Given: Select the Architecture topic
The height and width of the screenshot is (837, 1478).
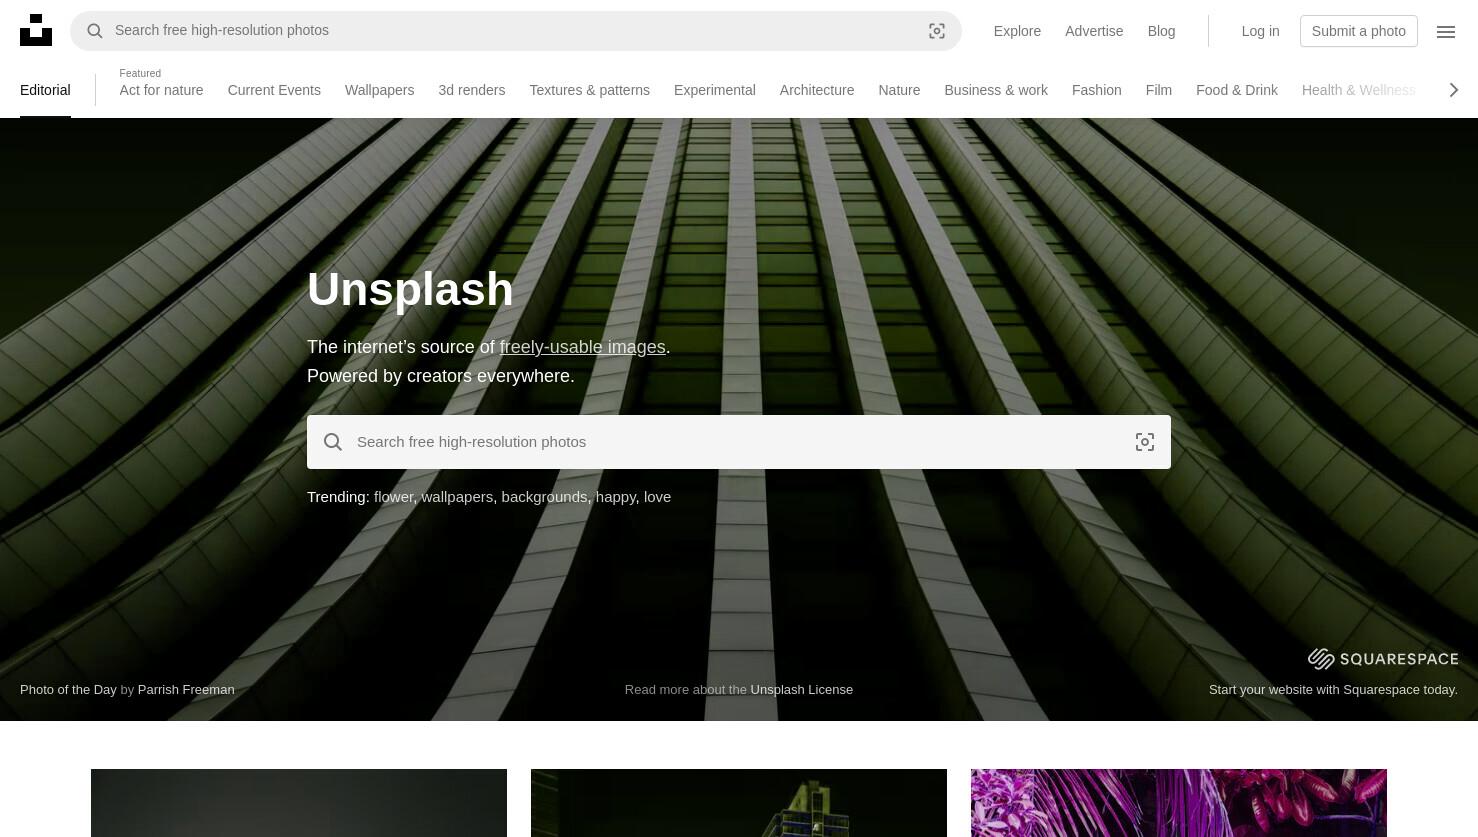Looking at the screenshot, I should click(817, 90).
